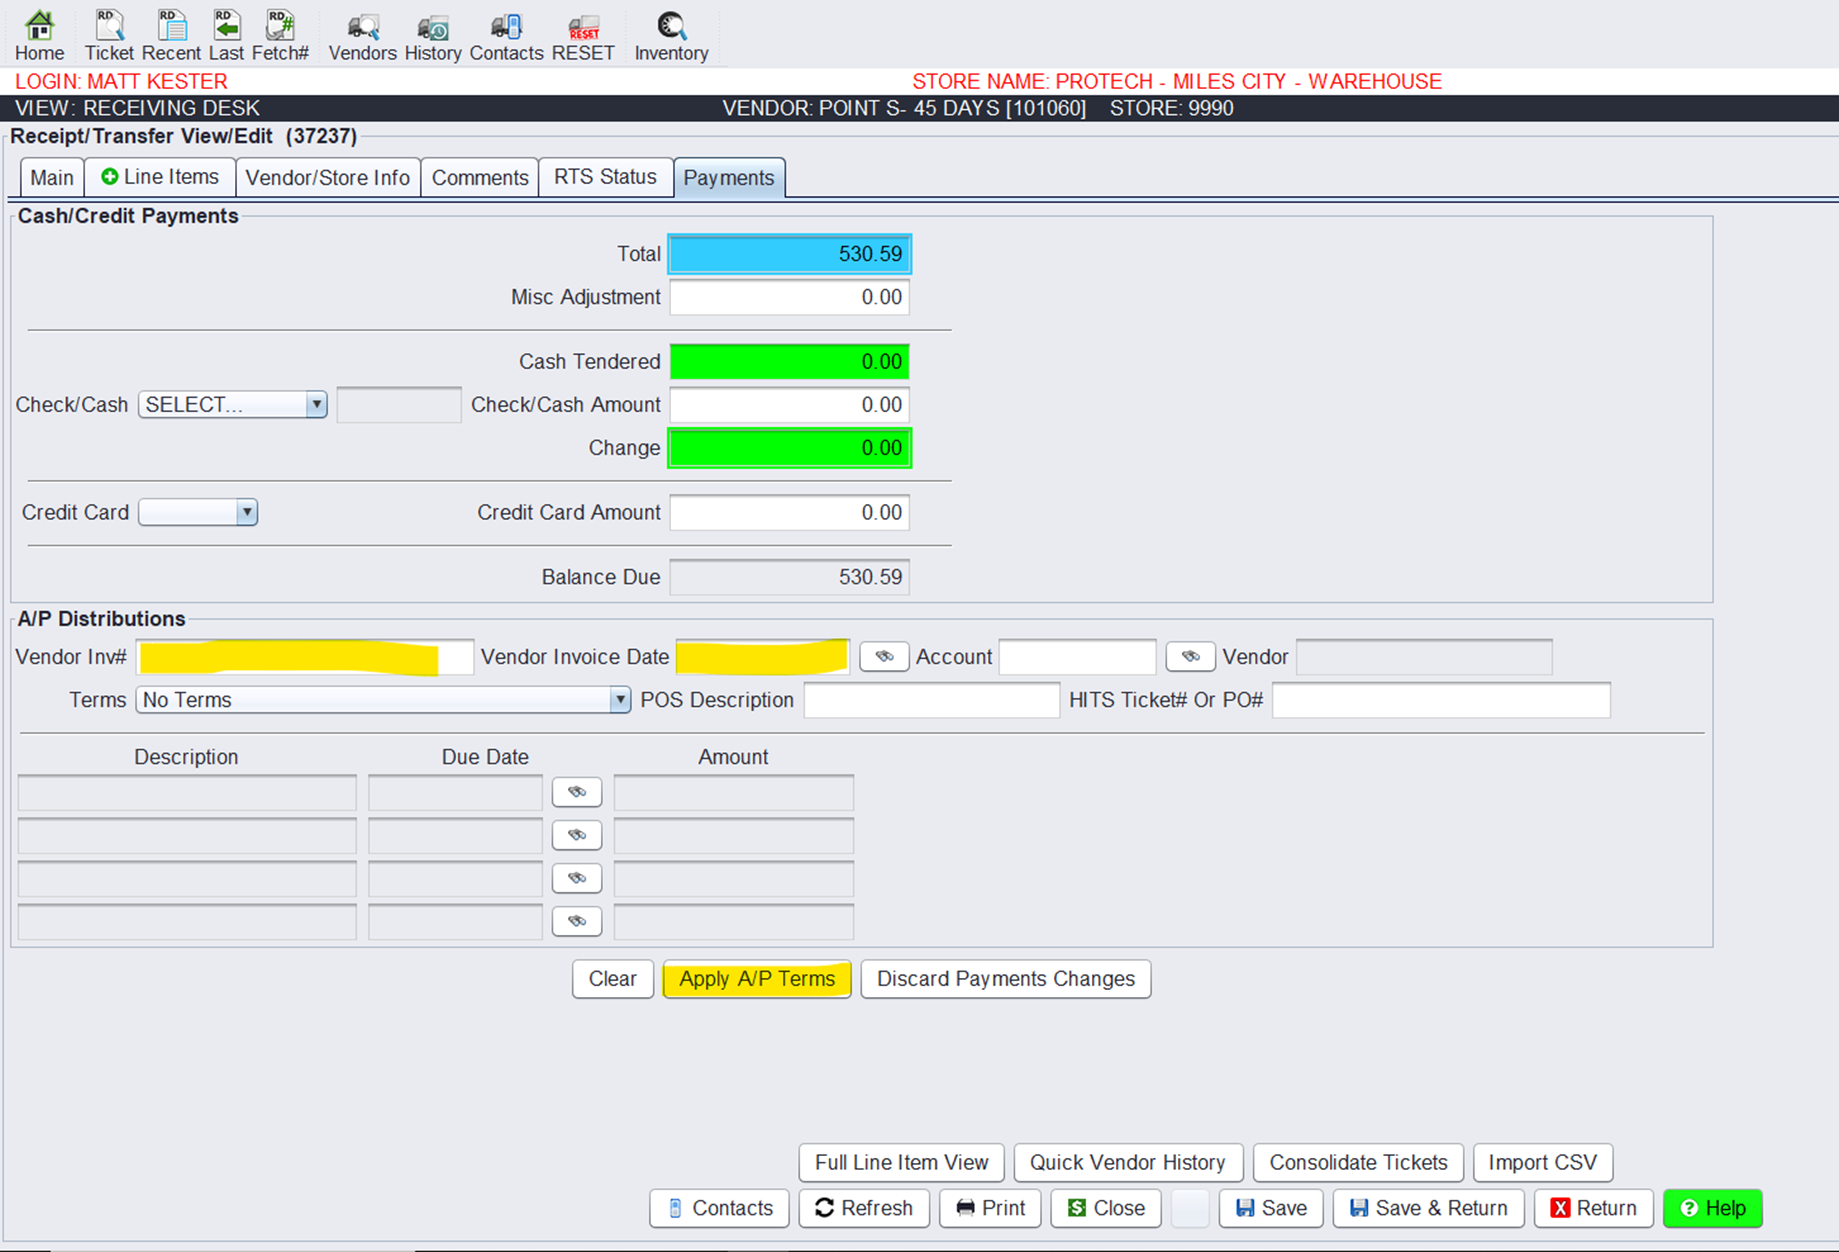Click the Save & Return button

point(1428,1208)
